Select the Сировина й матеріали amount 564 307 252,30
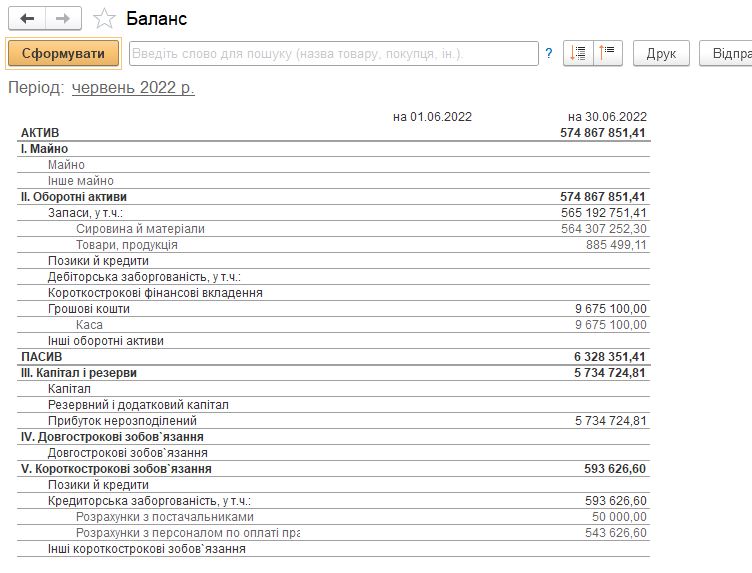This screenshot has width=752, height=573. (604, 229)
